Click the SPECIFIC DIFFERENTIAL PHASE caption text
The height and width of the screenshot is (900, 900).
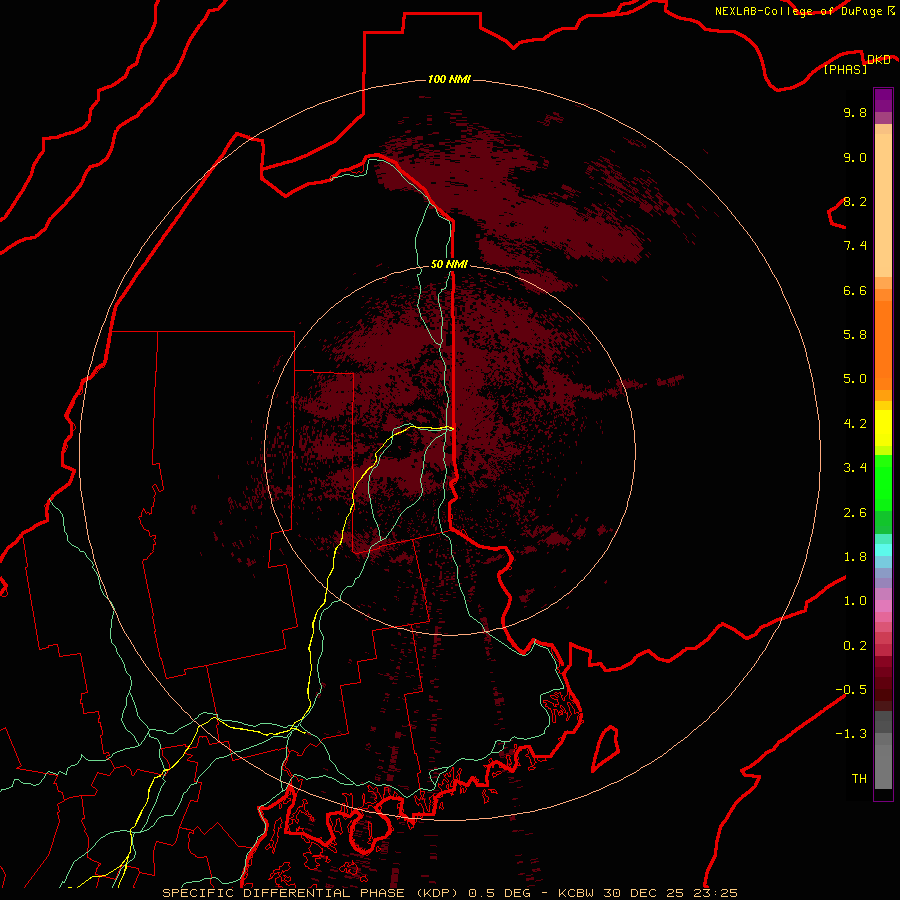(x=284, y=893)
